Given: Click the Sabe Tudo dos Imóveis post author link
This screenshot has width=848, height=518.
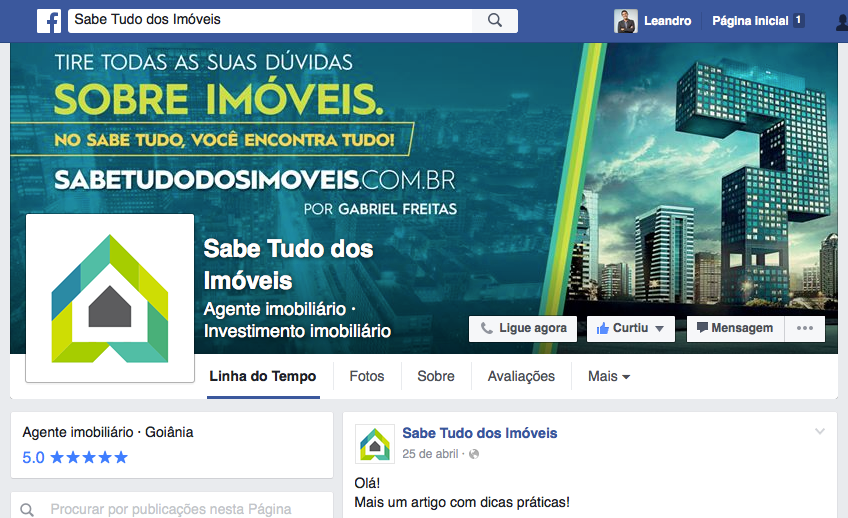Looking at the screenshot, I should tap(480, 433).
